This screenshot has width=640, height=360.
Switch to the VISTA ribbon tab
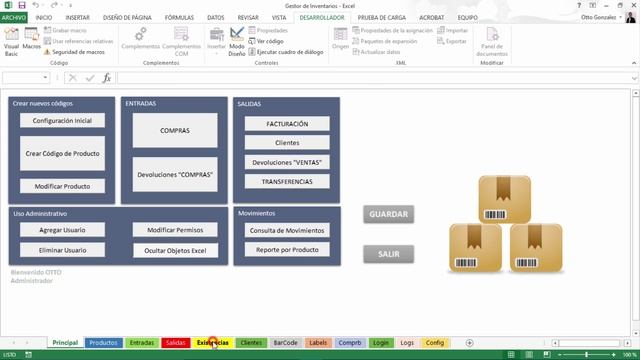coord(279,18)
